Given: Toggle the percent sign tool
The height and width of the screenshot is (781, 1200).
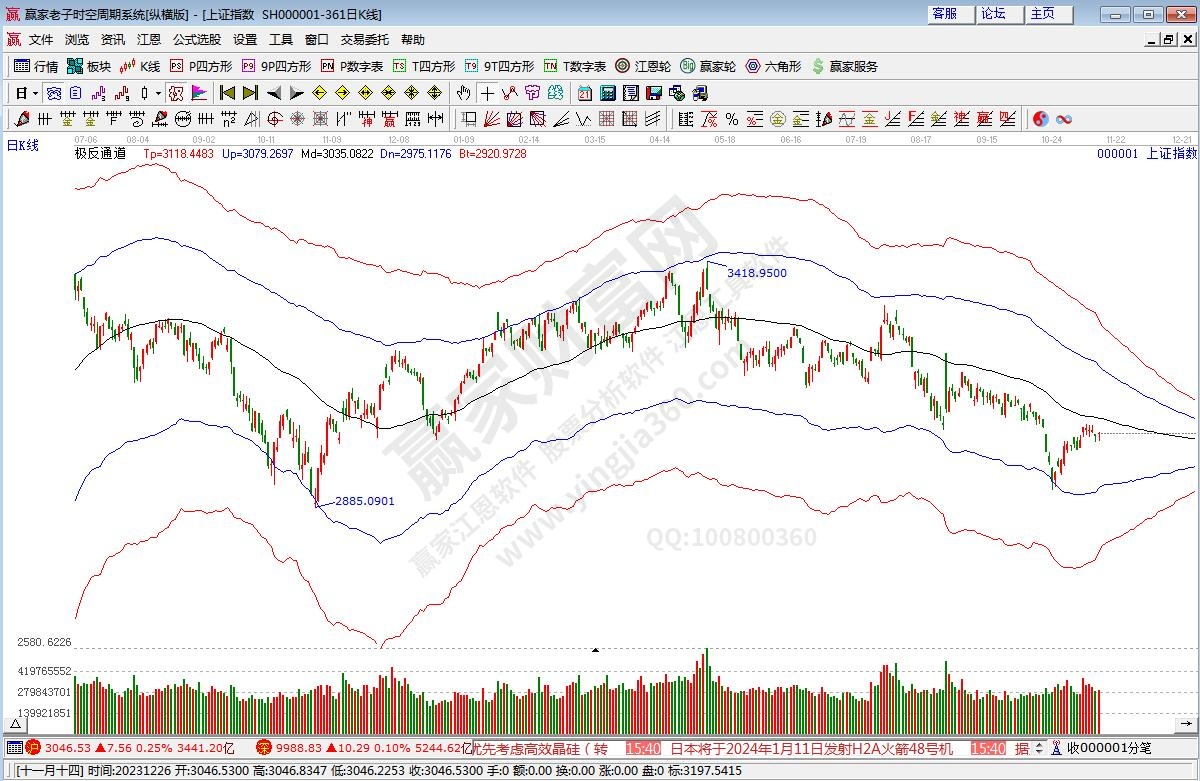Looking at the screenshot, I should tap(731, 119).
